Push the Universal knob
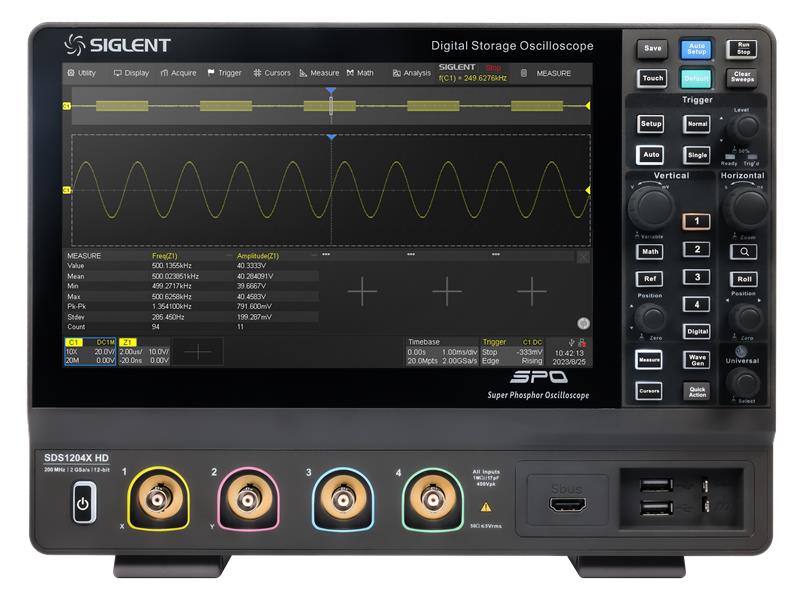The width and height of the screenshot is (800, 600). click(743, 382)
